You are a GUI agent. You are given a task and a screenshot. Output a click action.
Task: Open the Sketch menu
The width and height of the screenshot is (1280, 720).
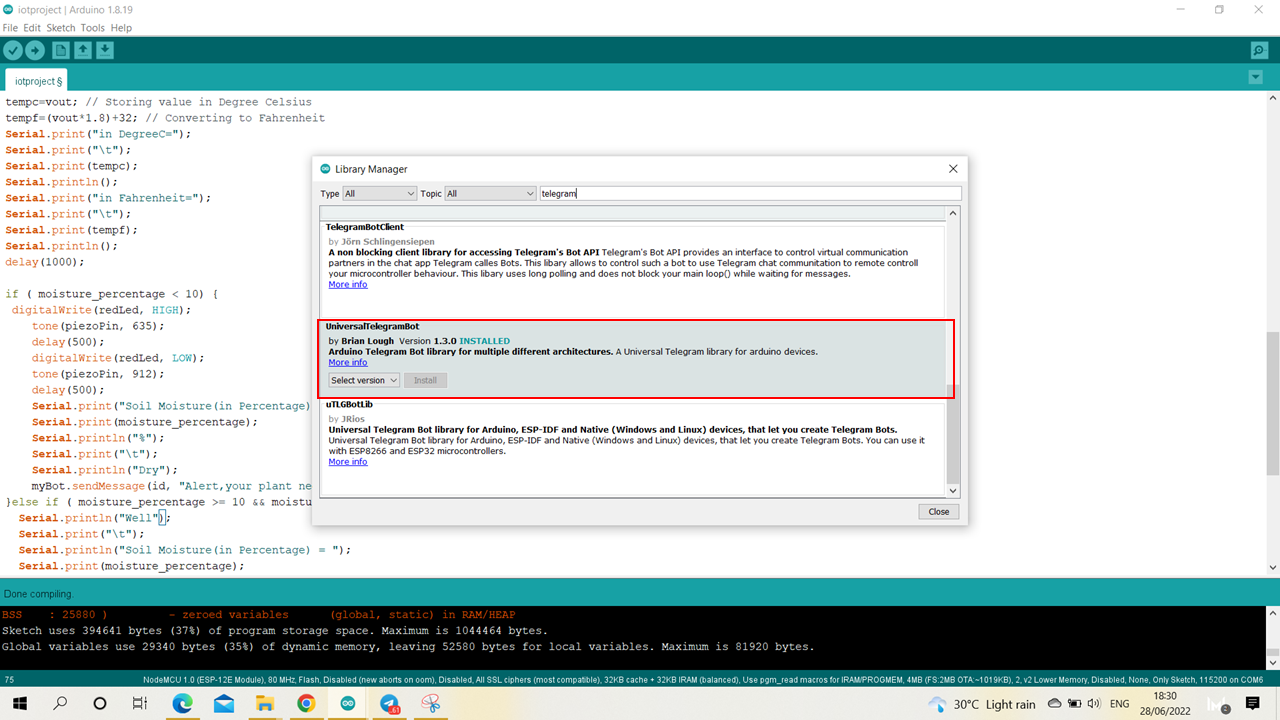point(61,28)
